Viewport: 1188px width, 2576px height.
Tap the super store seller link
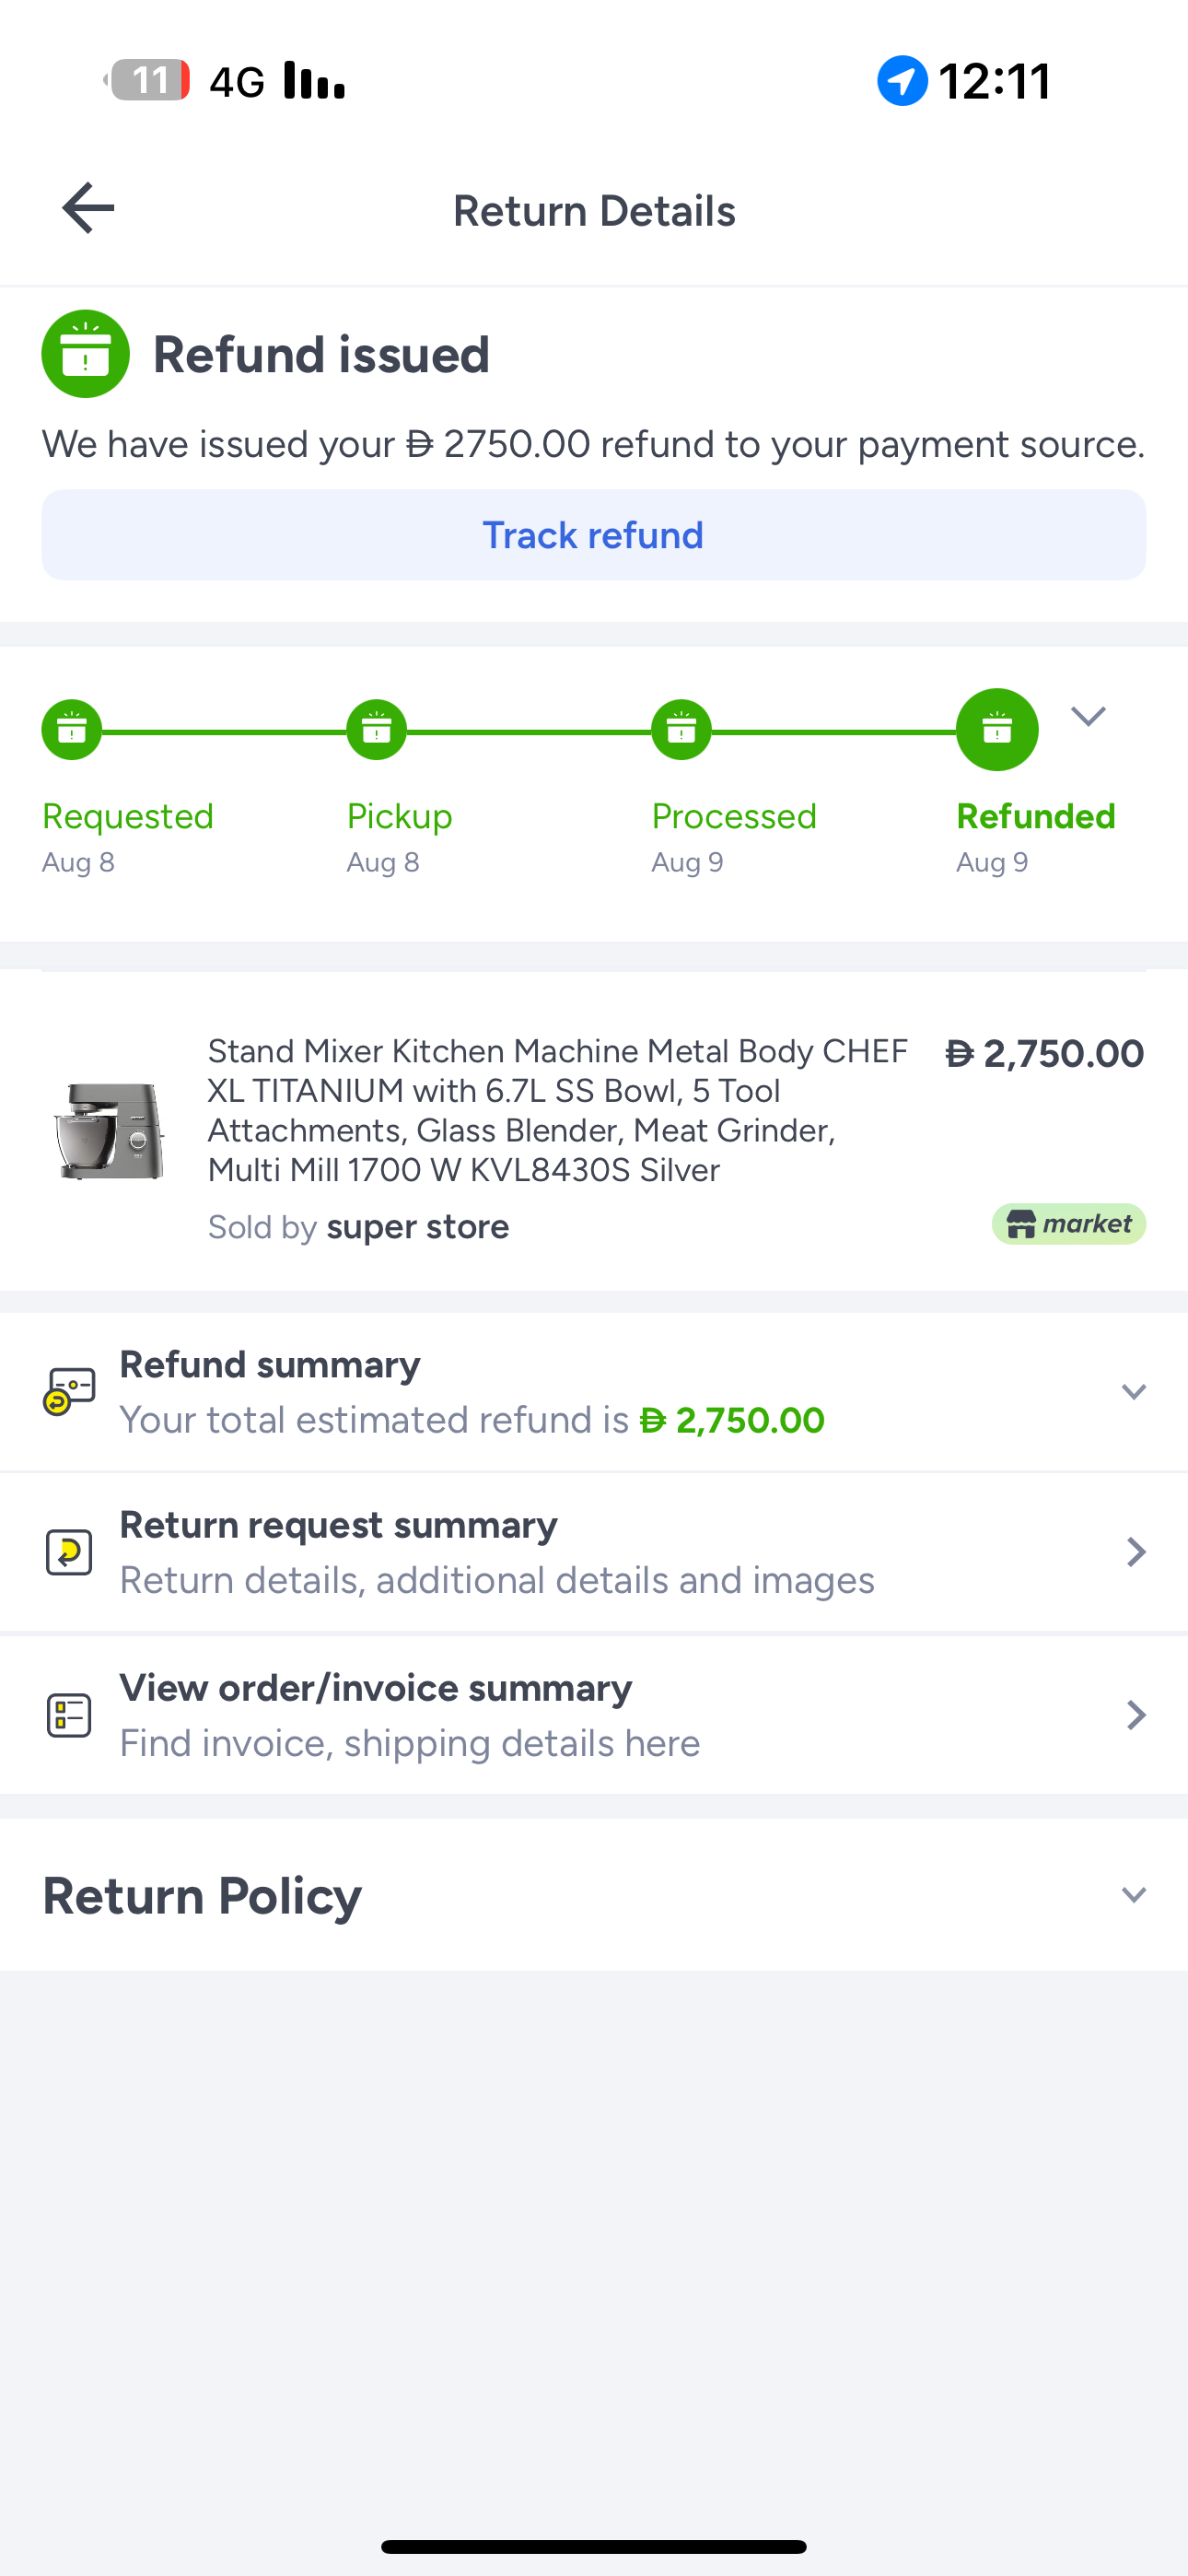[x=418, y=1226]
